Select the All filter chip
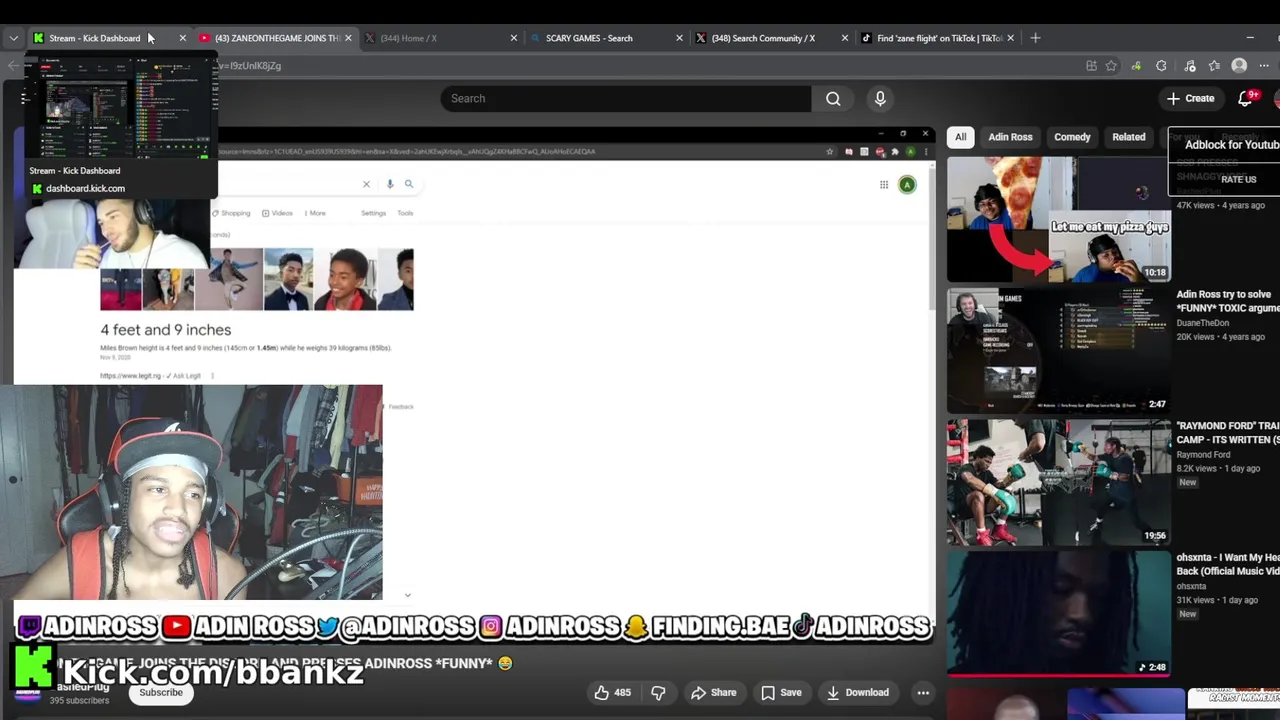The width and height of the screenshot is (1280, 720). [960, 137]
